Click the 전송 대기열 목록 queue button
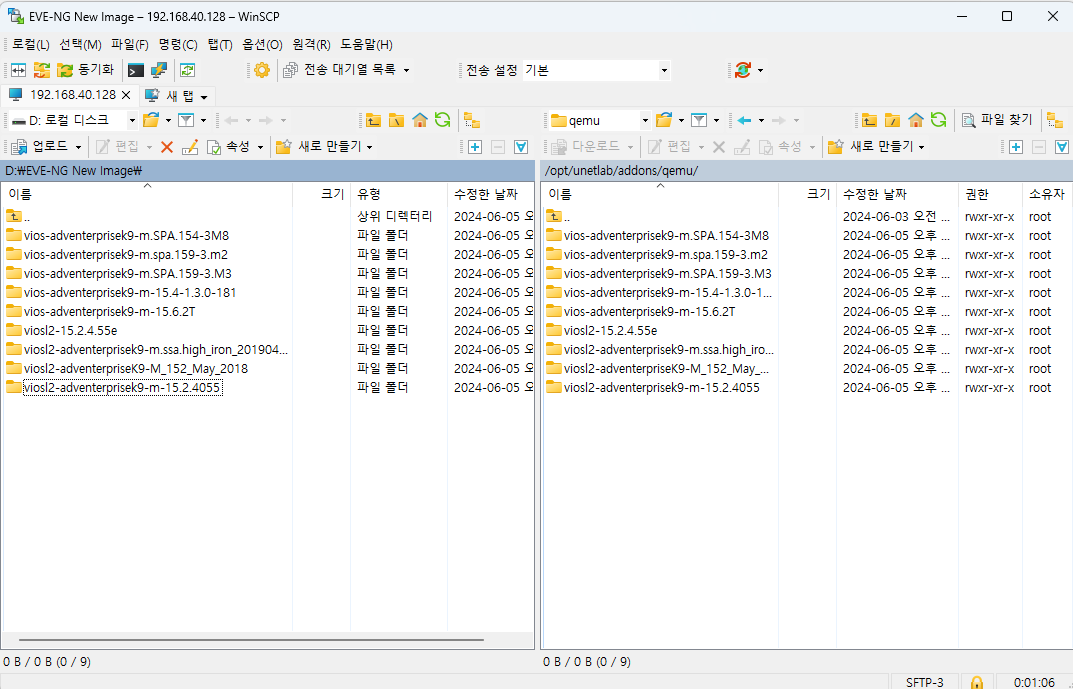Viewport: 1073px width, 689px height. pyautogui.click(x=346, y=70)
